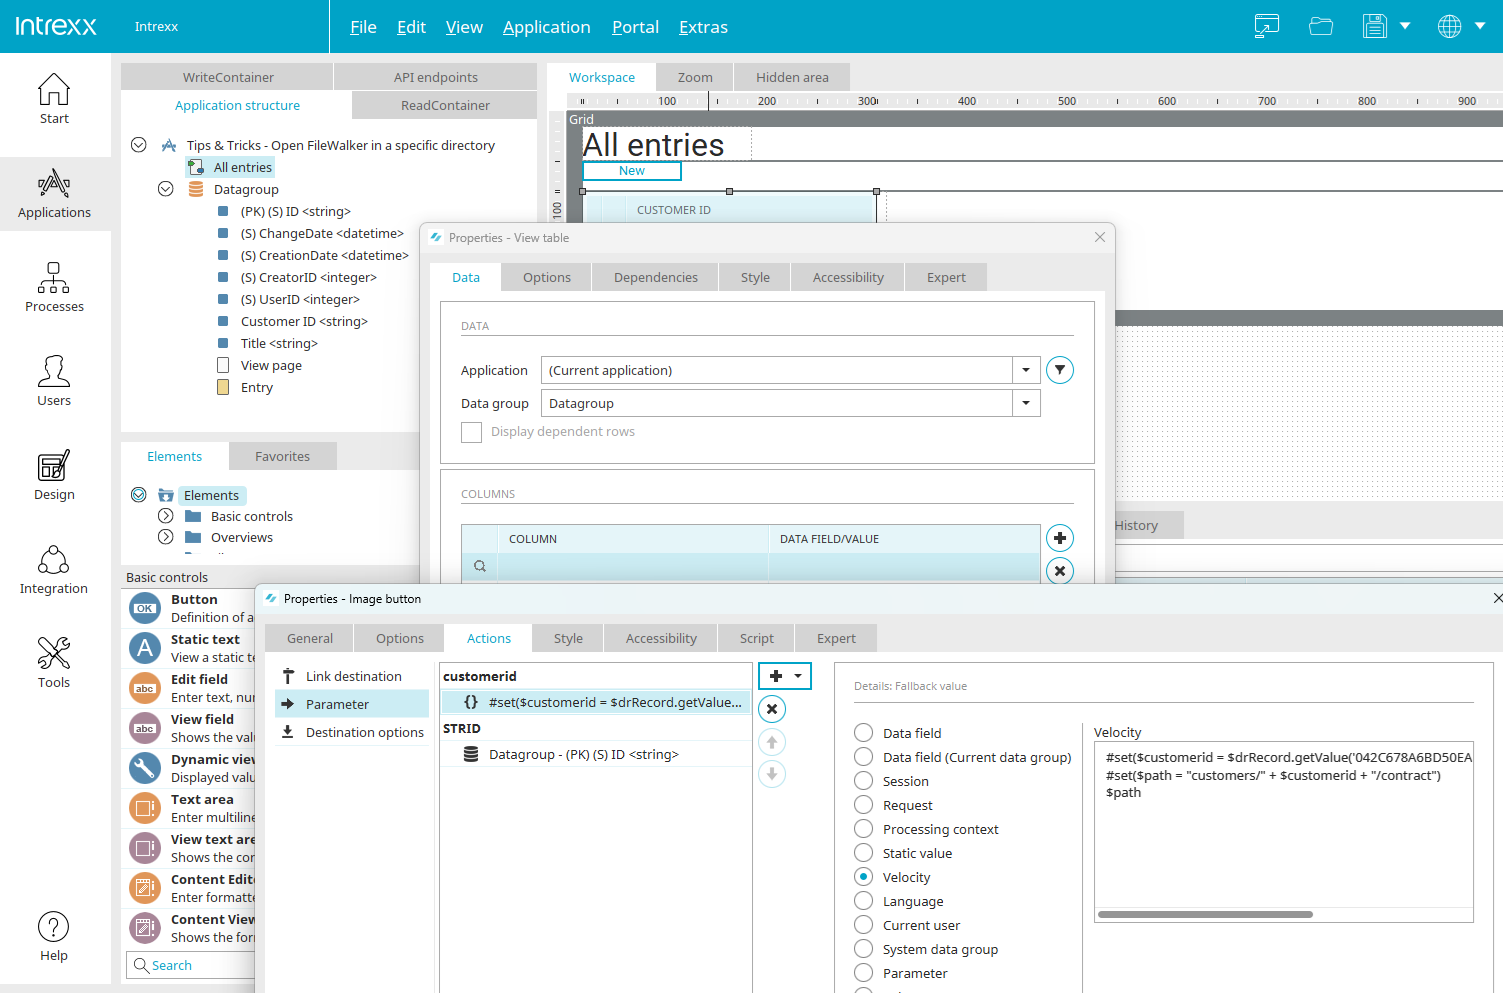
Task: Move parameter down with the arrow icon
Action: pyautogui.click(x=772, y=774)
